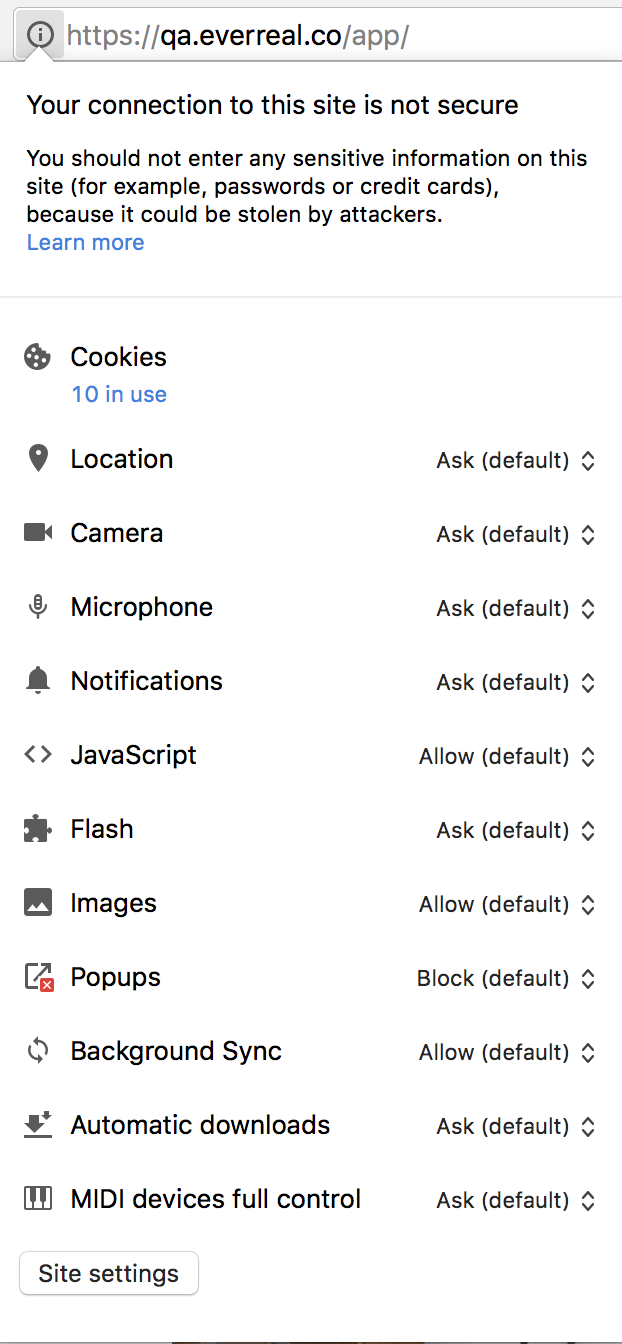The width and height of the screenshot is (622, 1344).
Task: Click the Flash puzzle piece icon
Action: click(38, 829)
